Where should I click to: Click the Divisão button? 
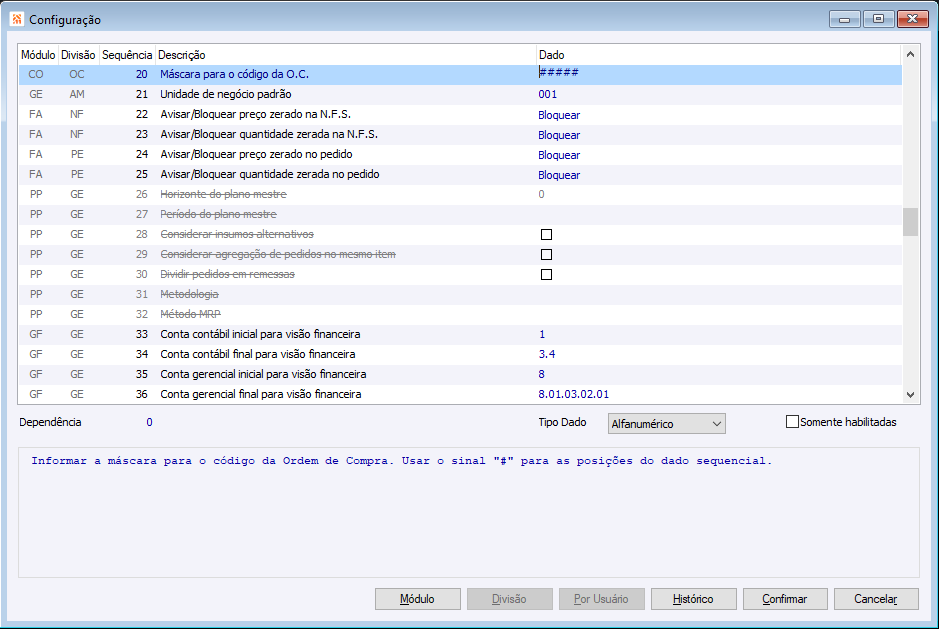[509, 599]
